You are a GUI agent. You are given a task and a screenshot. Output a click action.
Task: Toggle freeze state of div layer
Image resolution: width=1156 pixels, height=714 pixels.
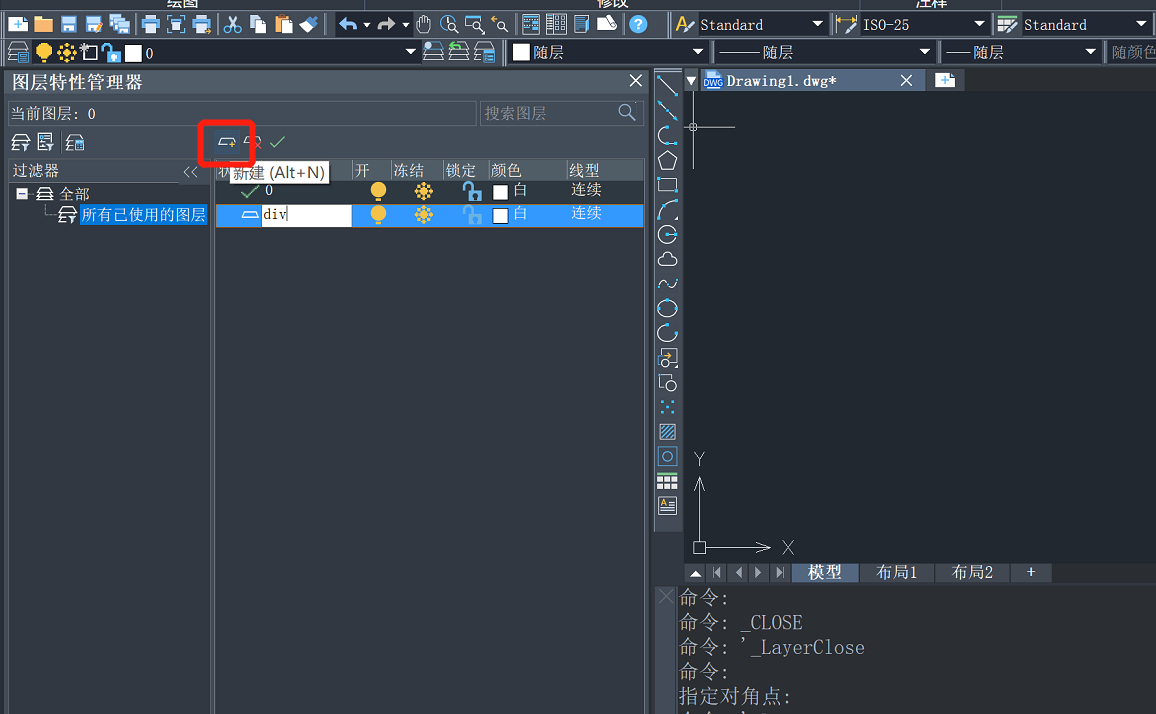coord(424,214)
